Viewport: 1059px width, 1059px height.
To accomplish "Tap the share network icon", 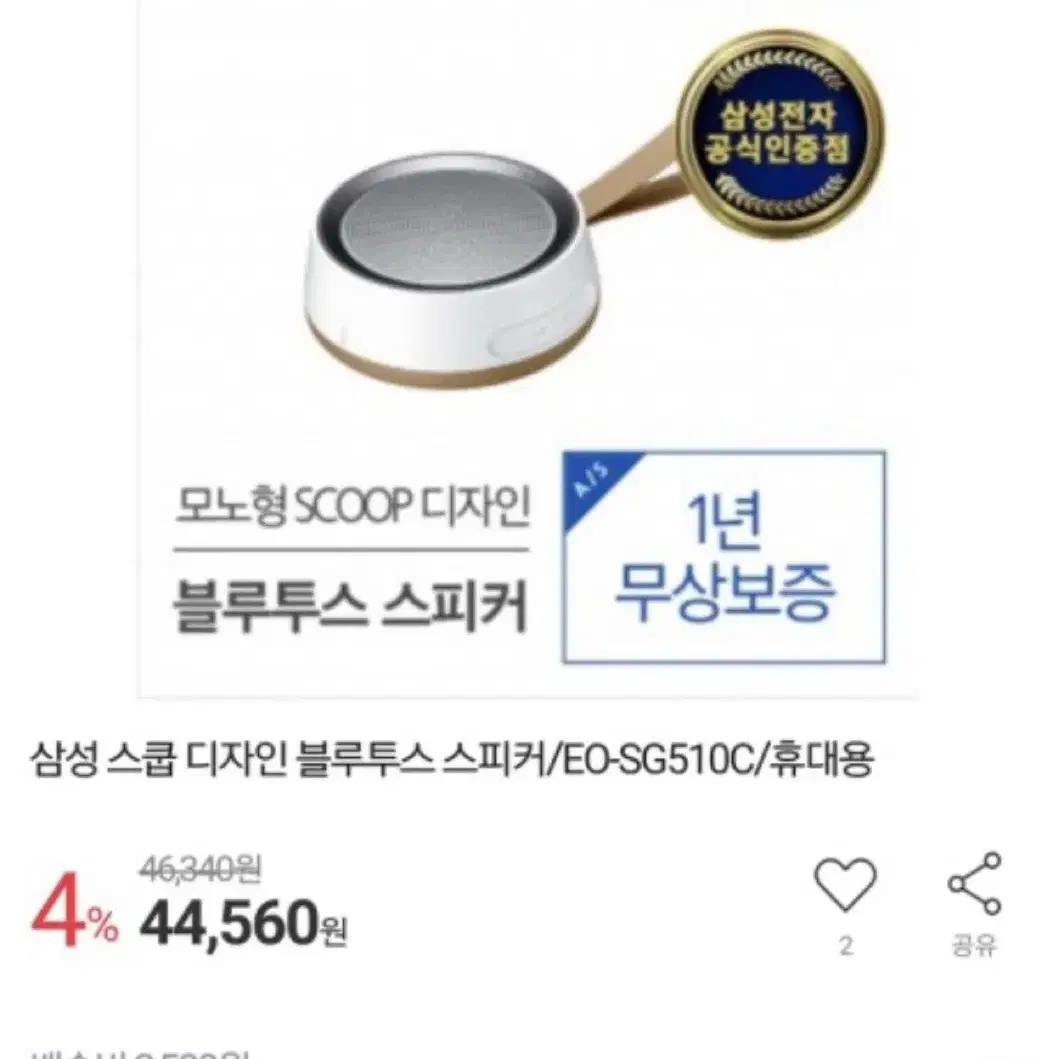I will (974, 883).
